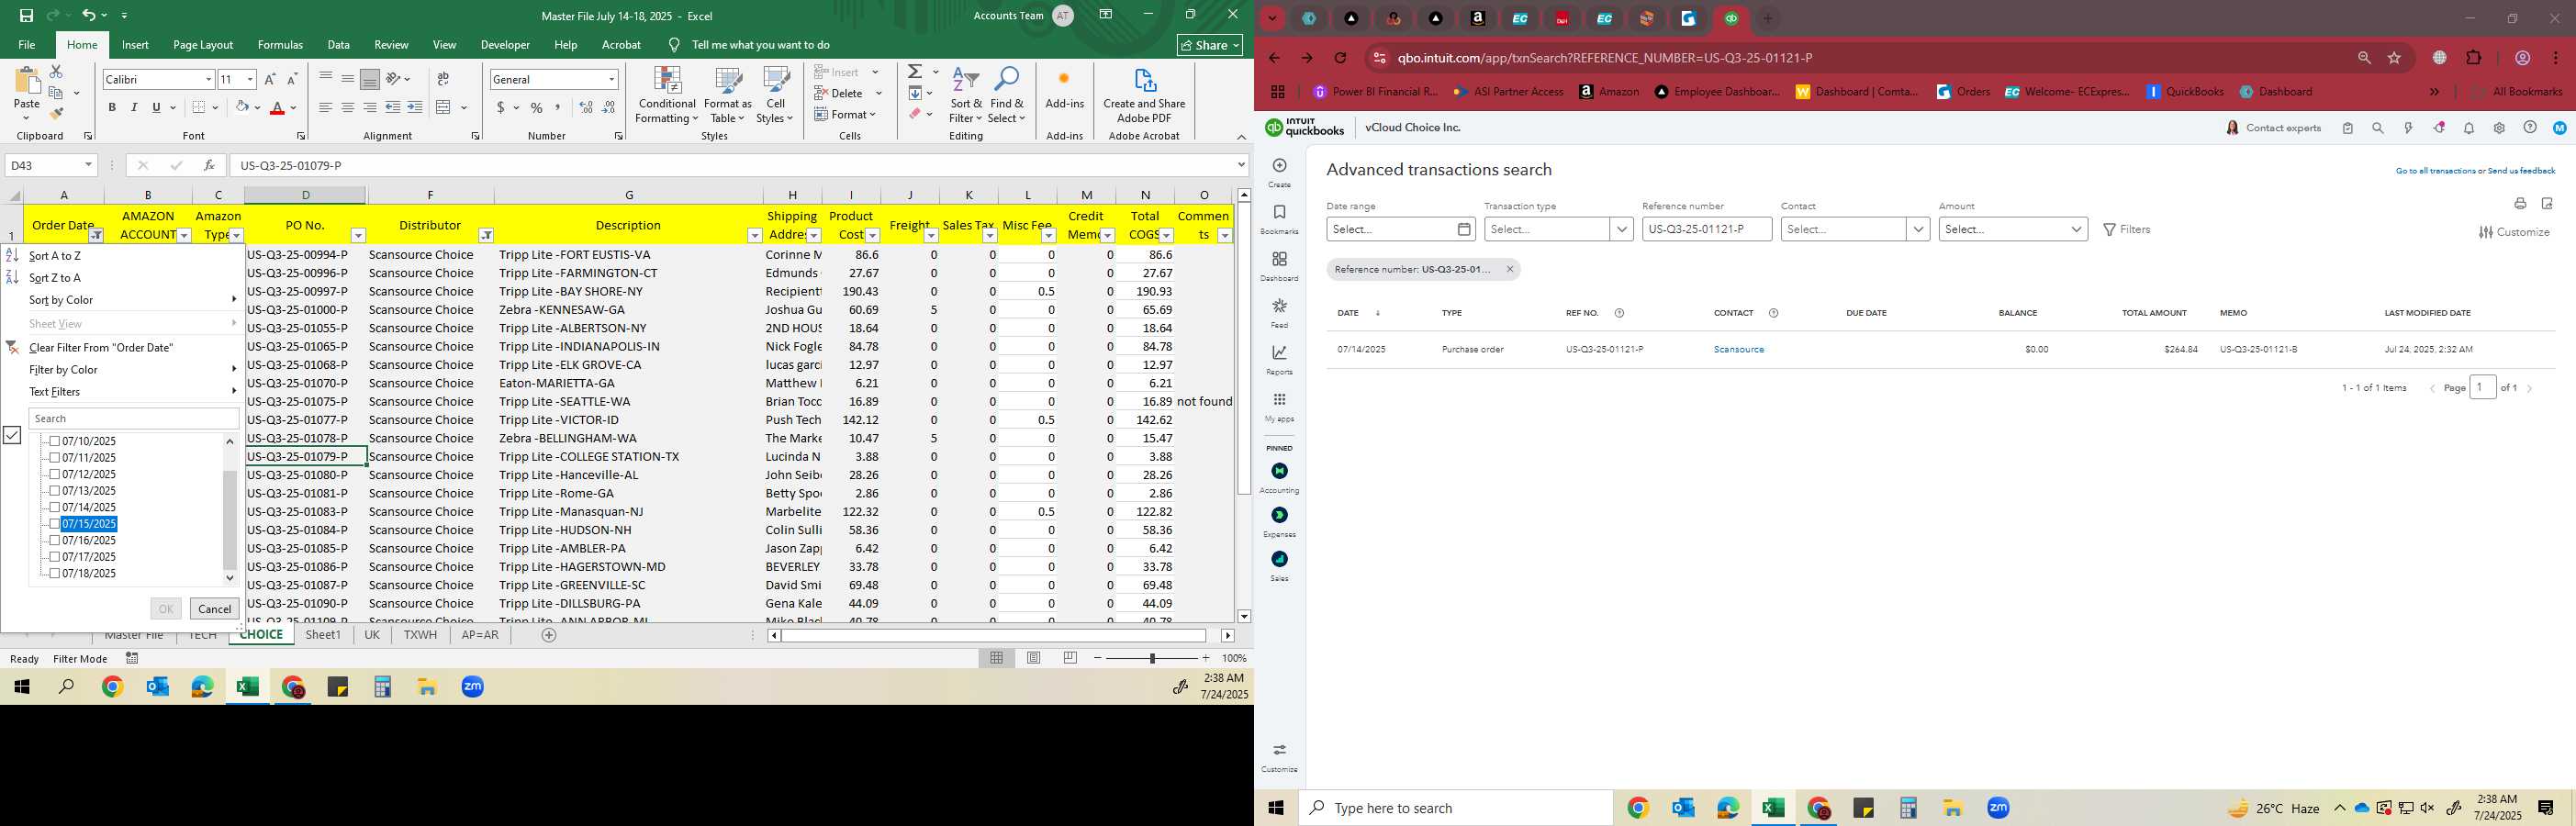Open PO No. column filter dropdown
Viewport: 2576px width, 826px height.
358,235
